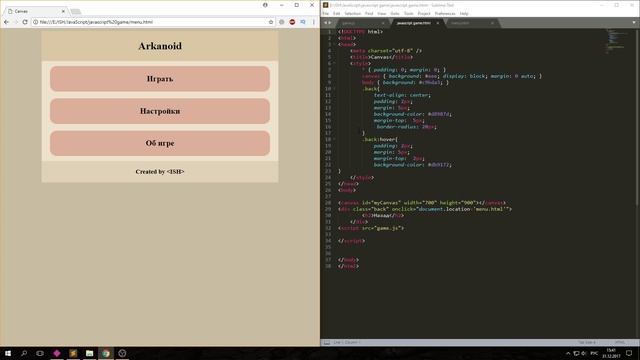Close the javascript game.html tab
Image resolution: width=640 pixels, height=360 pixels.
pyautogui.click(x=438, y=23)
